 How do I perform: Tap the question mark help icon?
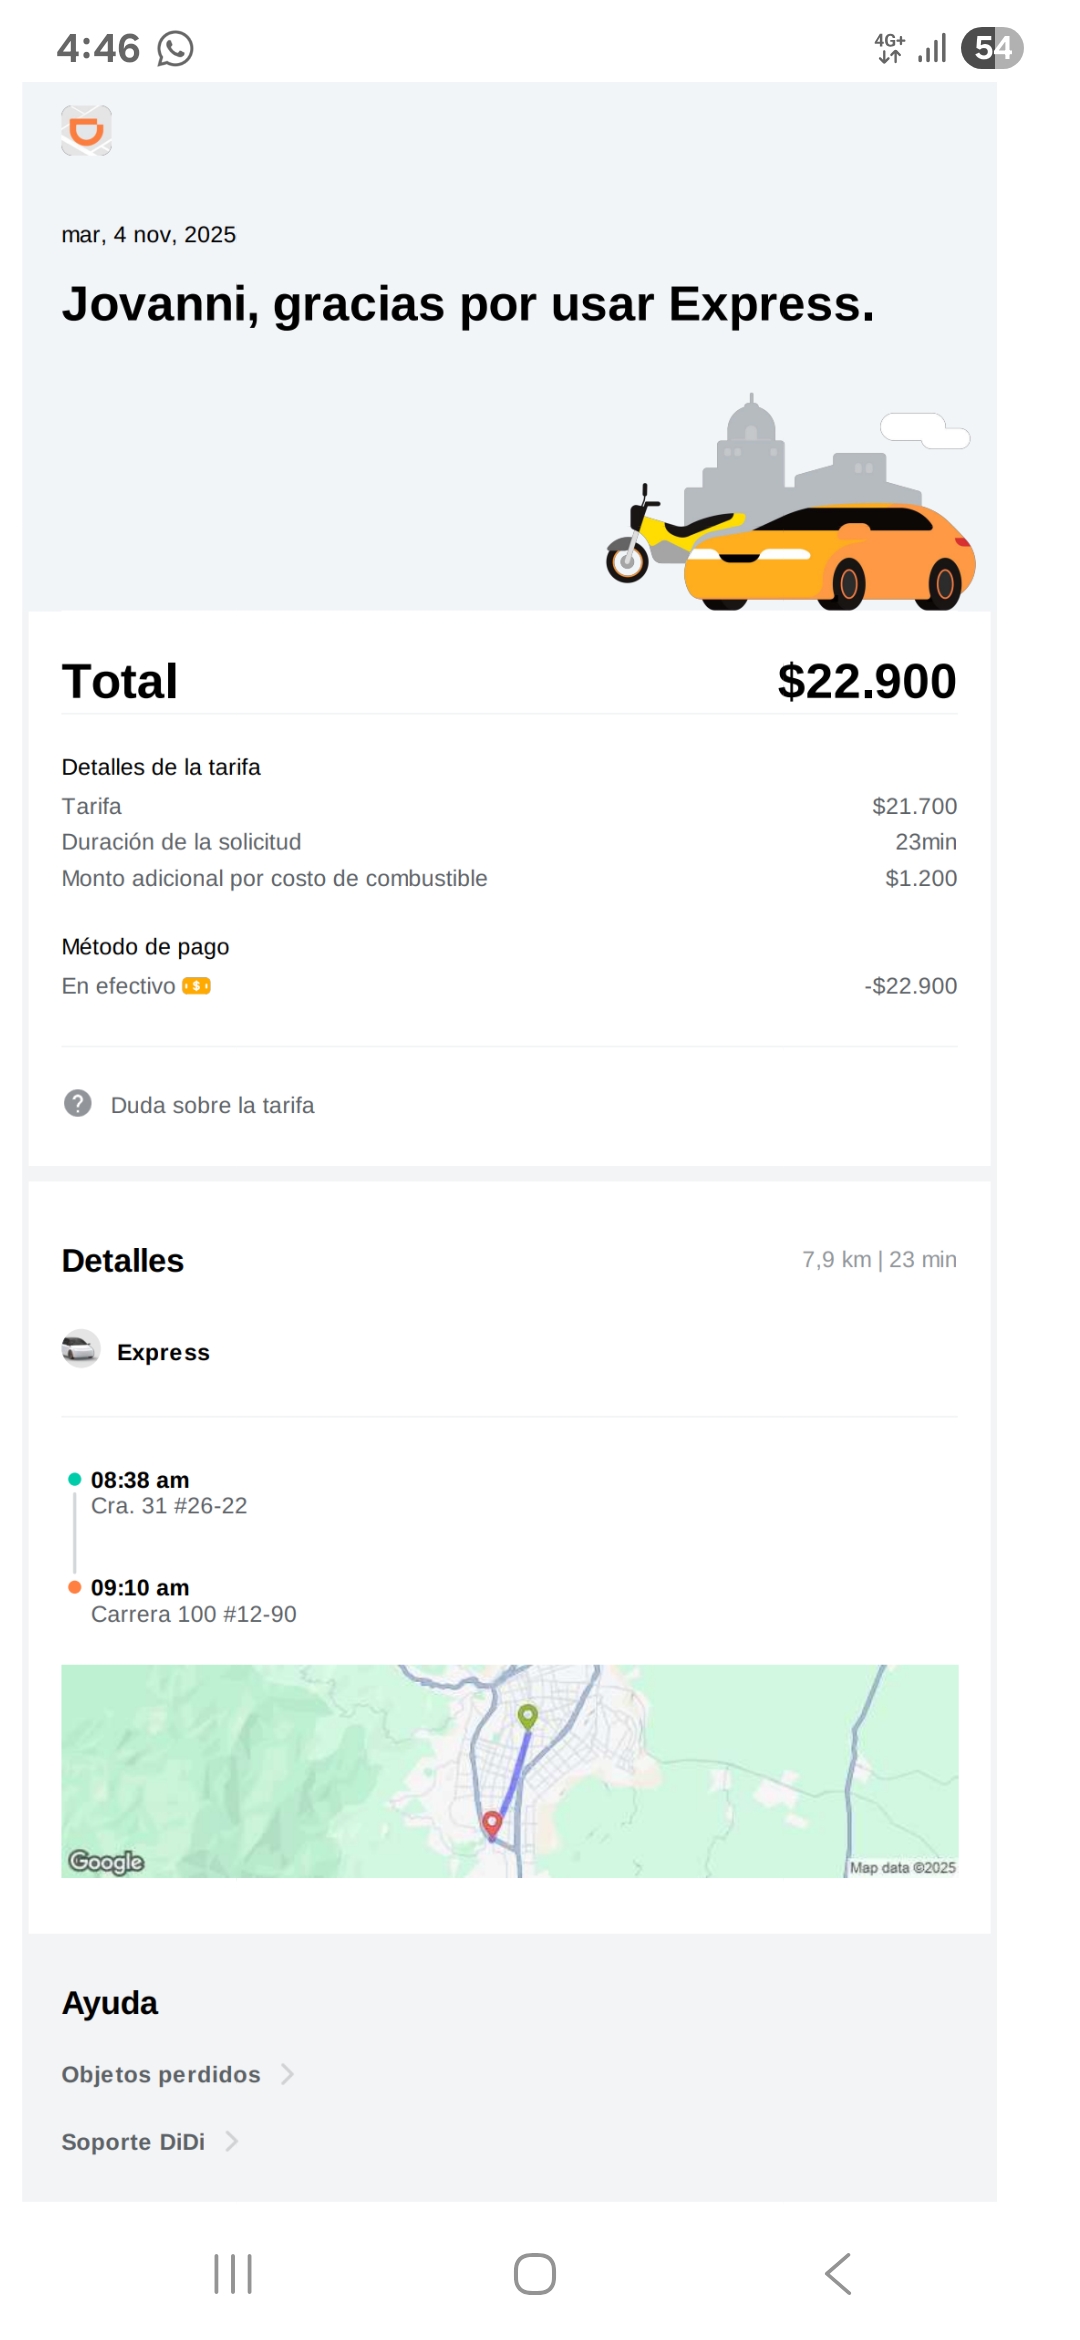pyautogui.click(x=77, y=1103)
